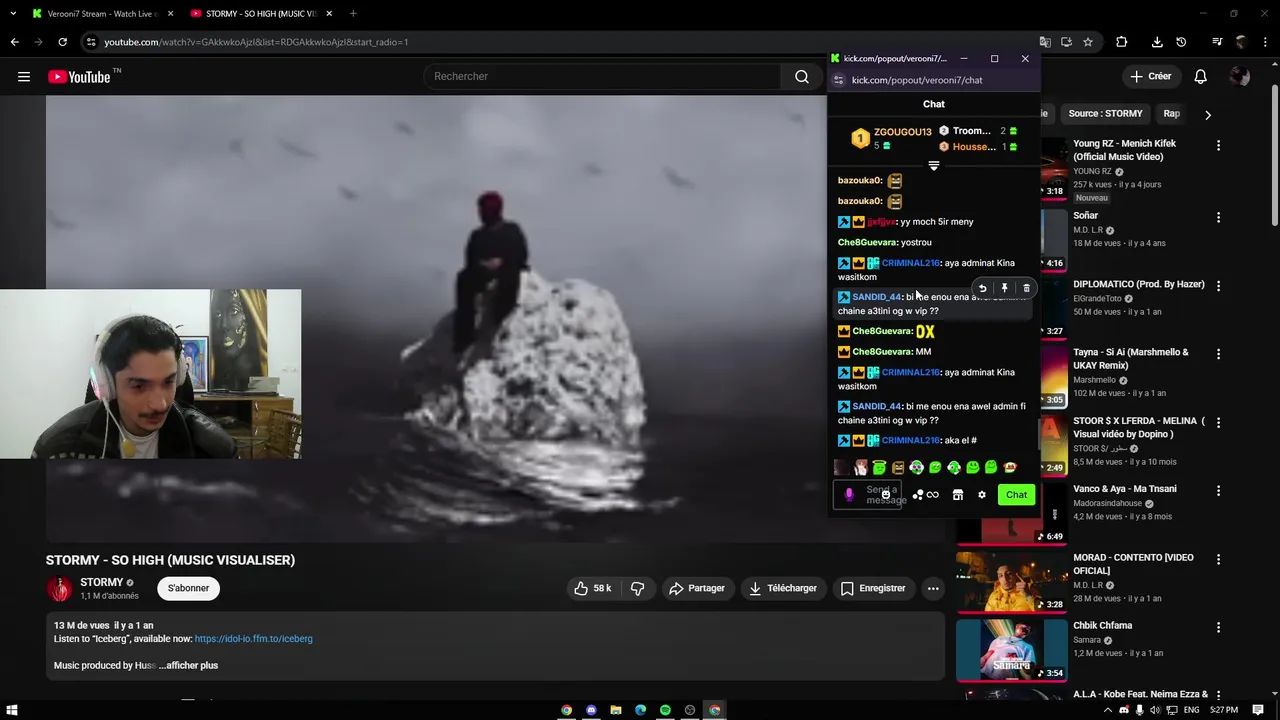This screenshot has height=720, width=1280.
Task: Open Windows Start menu
Action: click(x=12, y=710)
